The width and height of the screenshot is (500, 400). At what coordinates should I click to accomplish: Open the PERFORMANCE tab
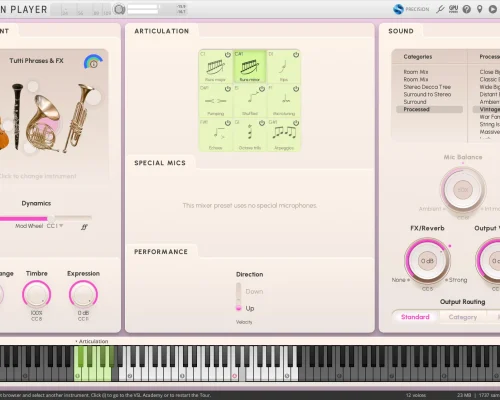[x=161, y=252]
